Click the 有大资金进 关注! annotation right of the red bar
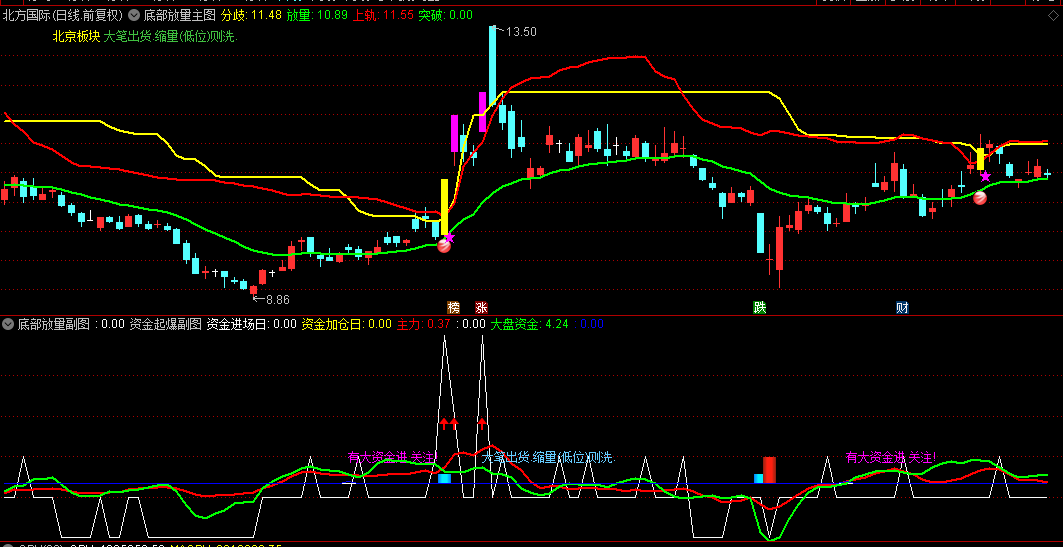Image resolution: width=1063 pixels, height=547 pixels. click(891, 457)
